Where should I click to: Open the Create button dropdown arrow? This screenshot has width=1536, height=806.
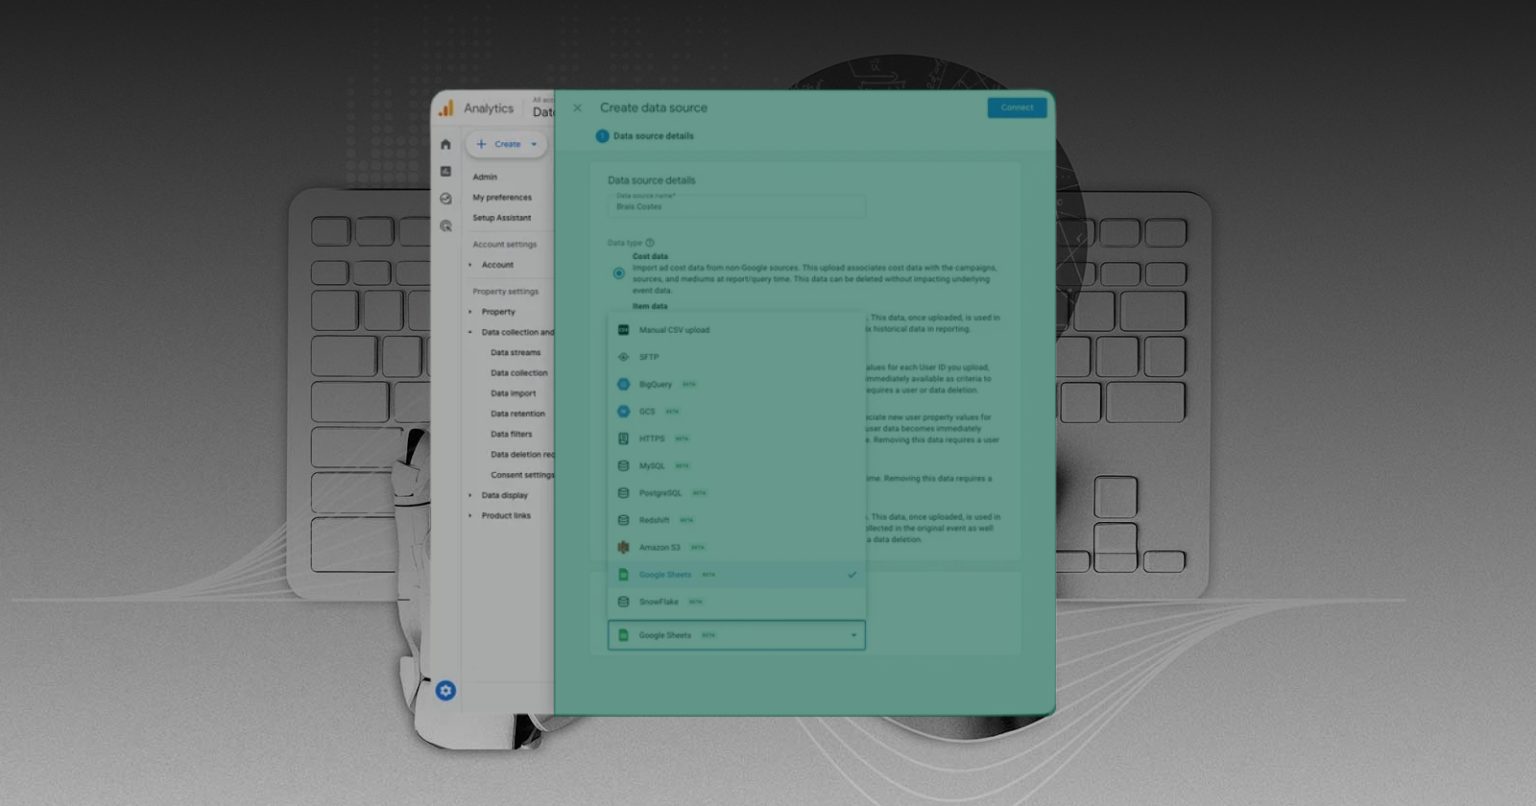[x=534, y=144]
